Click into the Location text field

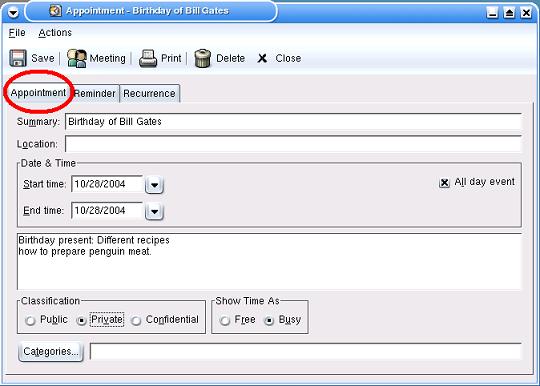point(293,144)
